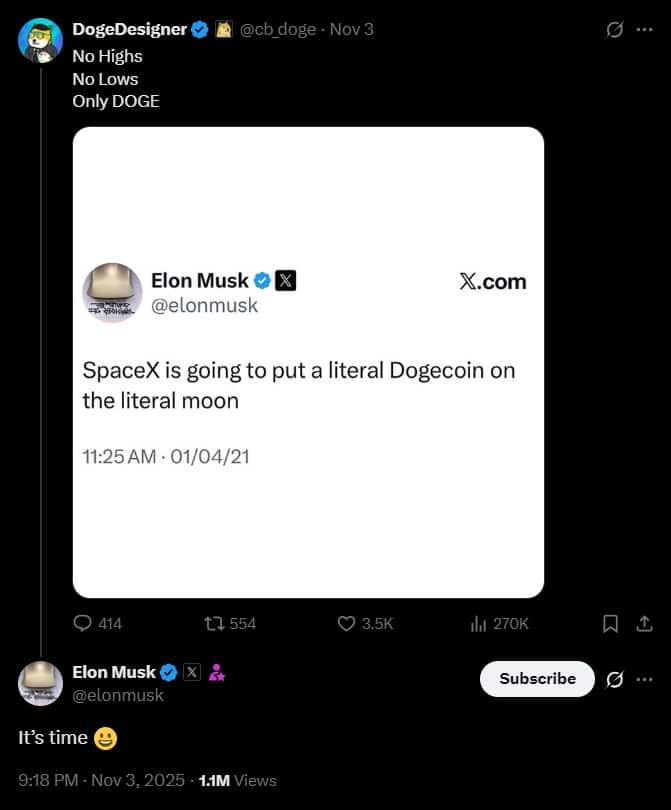
Task: Open more options on DogeDesigner's post
Action: click(645, 29)
